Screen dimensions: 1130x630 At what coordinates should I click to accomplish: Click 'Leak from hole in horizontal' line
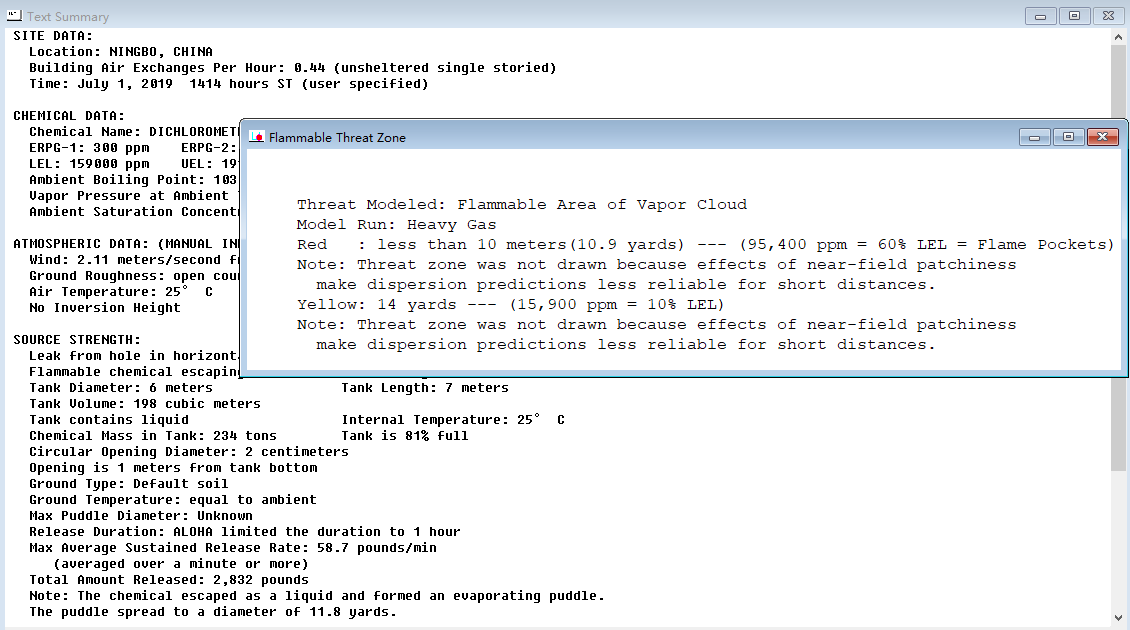[x=133, y=356]
